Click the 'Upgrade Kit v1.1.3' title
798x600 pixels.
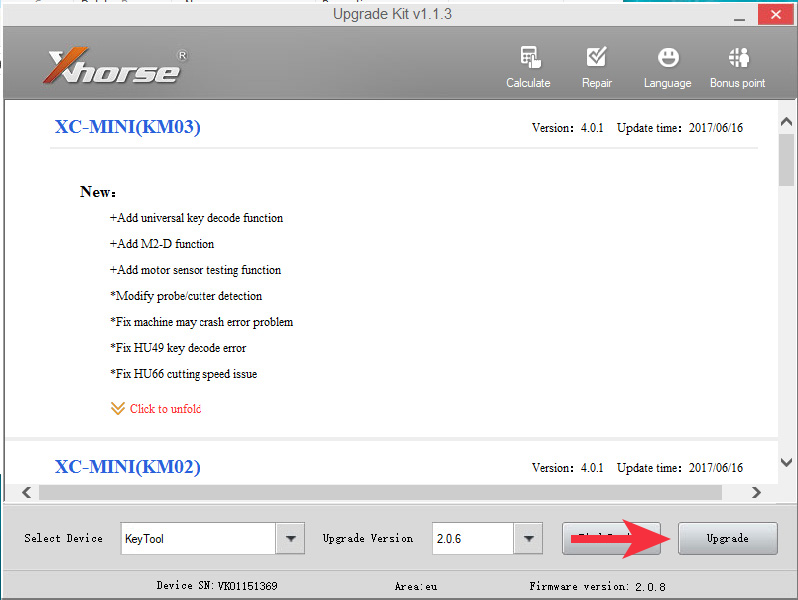point(392,14)
